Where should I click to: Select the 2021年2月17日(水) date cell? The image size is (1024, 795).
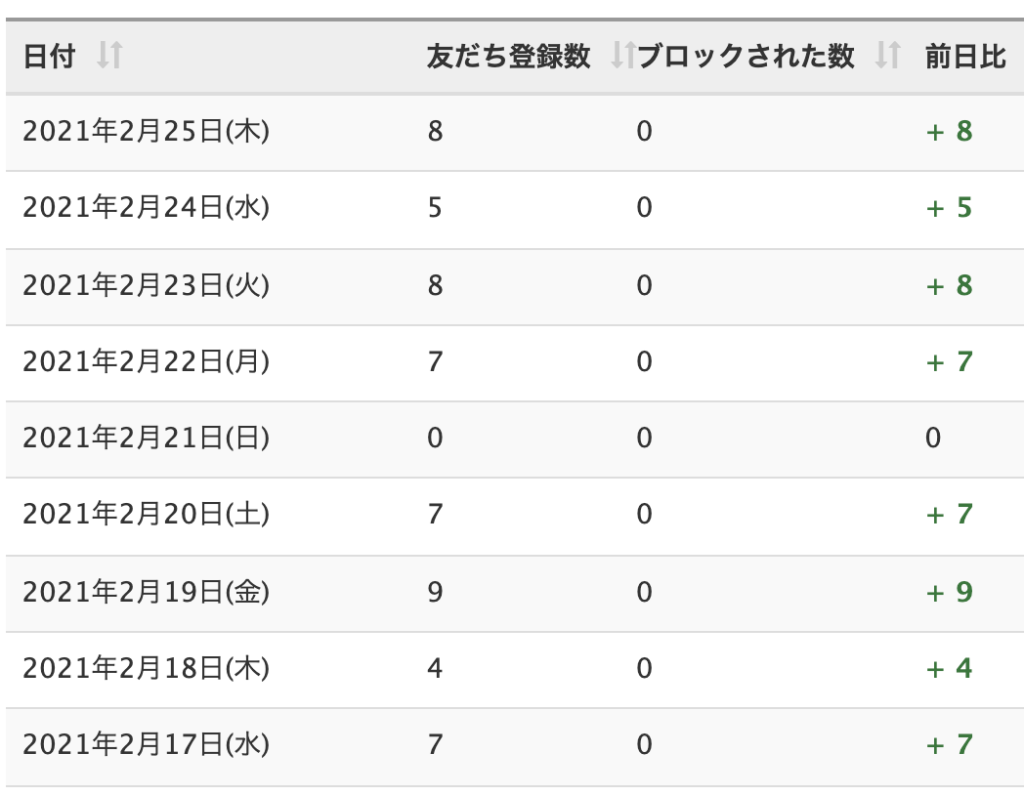[146, 745]
